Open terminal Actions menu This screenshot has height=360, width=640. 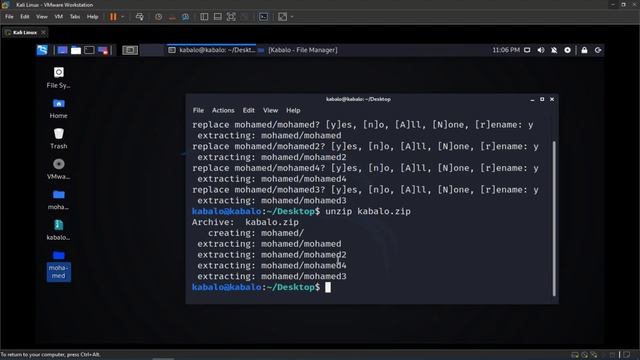pyautogui.click(x=223, y=110)
